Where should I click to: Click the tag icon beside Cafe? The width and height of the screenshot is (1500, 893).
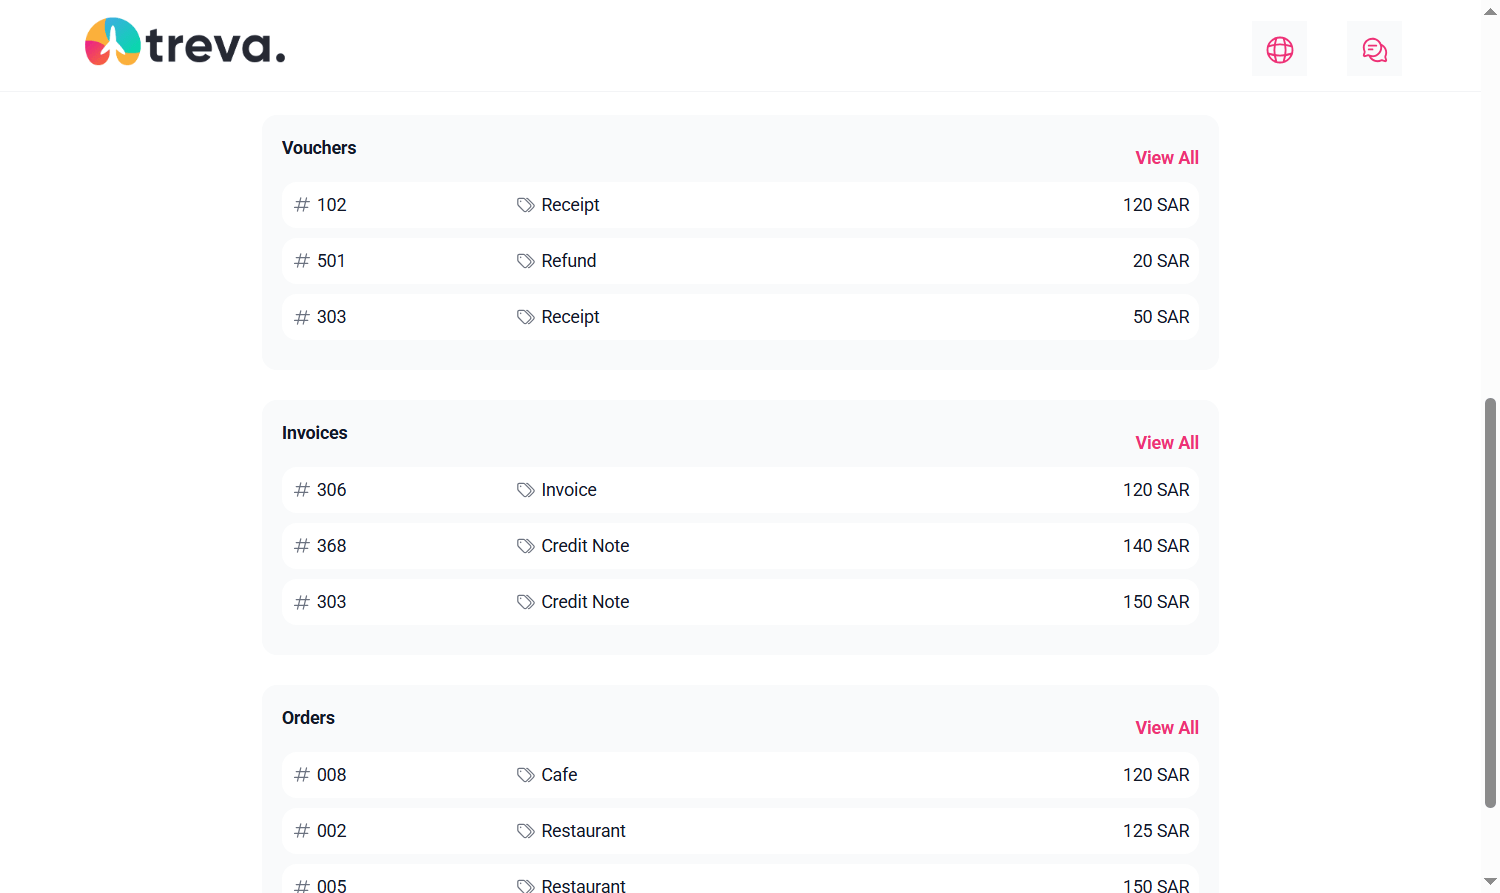pos(525,775)
